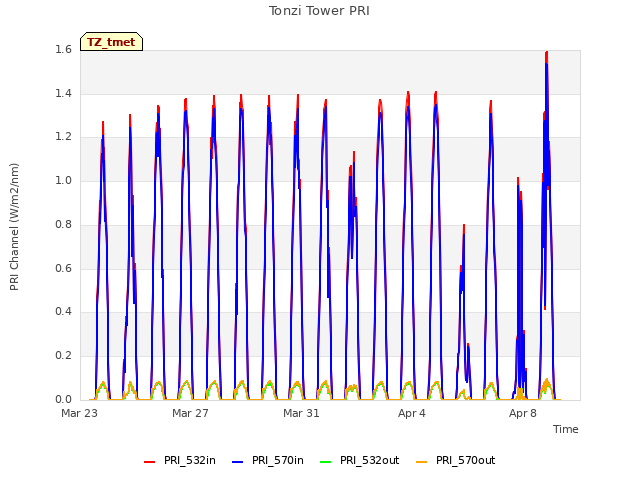Click the orange PRI_570out legend swatch
Viewport: 640px width, 480px height.
pyautogui.click(x=422, y=462)
